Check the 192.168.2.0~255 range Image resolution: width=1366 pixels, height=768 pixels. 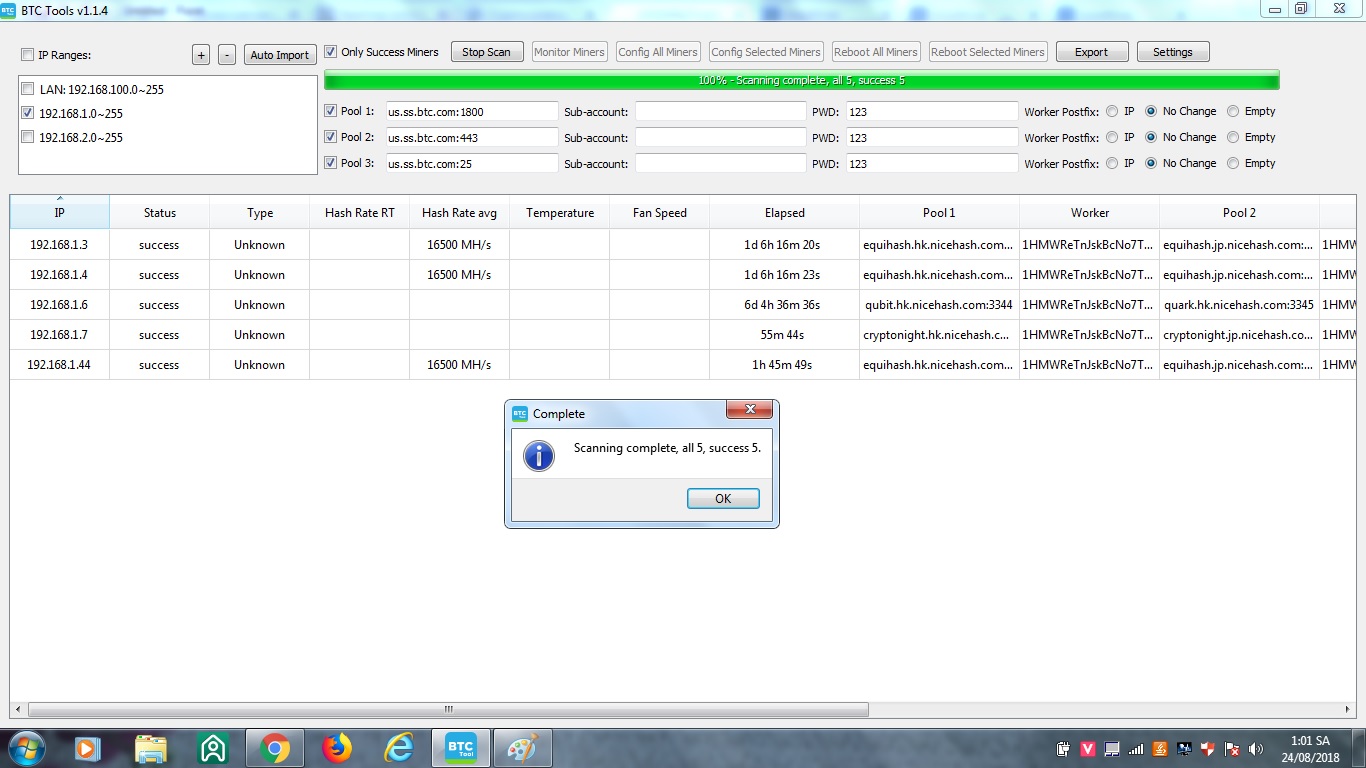(28, 137)
